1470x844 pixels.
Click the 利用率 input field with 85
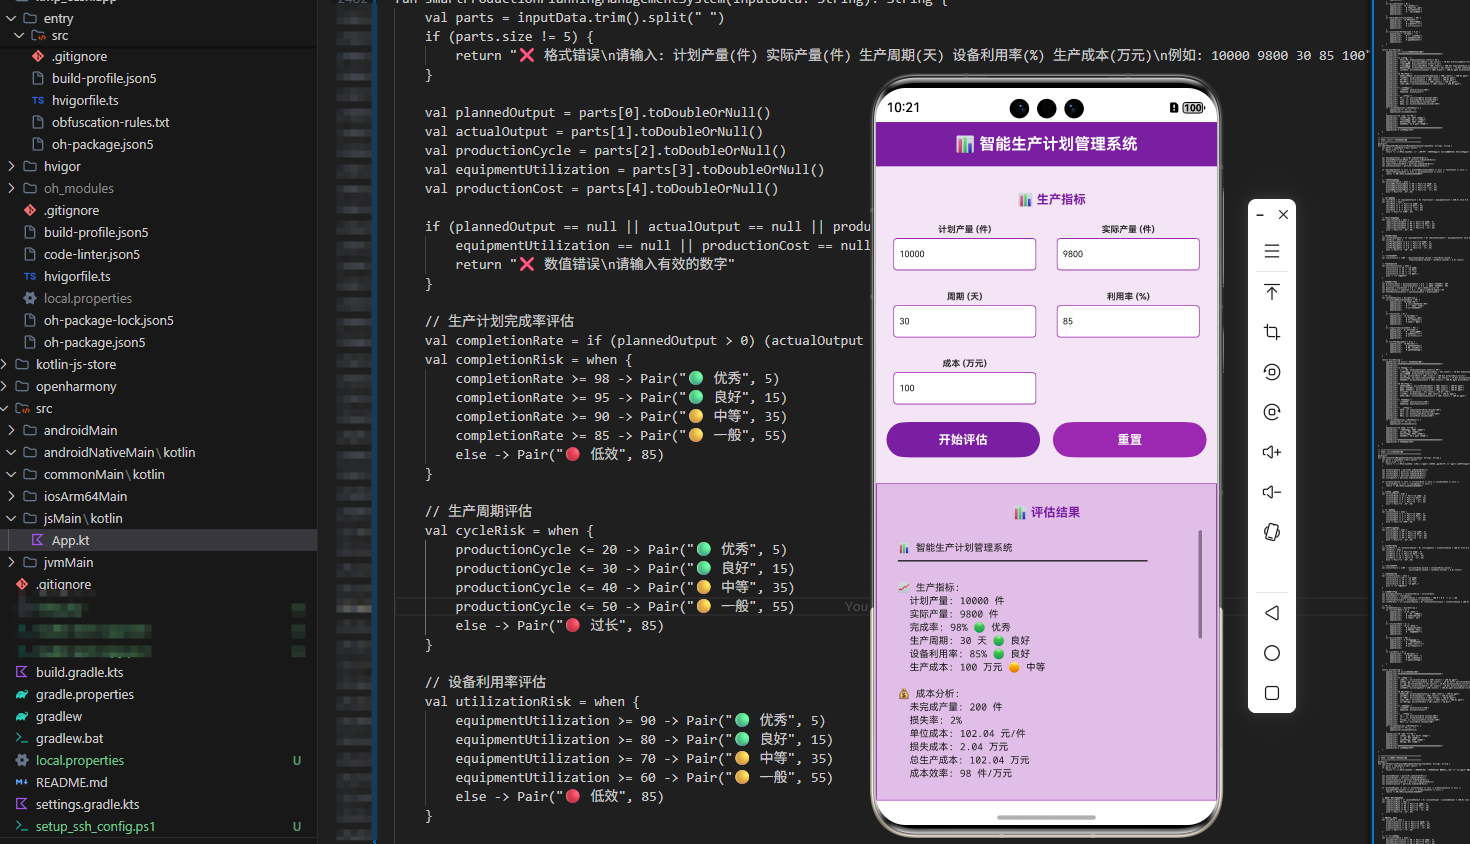1128,321
